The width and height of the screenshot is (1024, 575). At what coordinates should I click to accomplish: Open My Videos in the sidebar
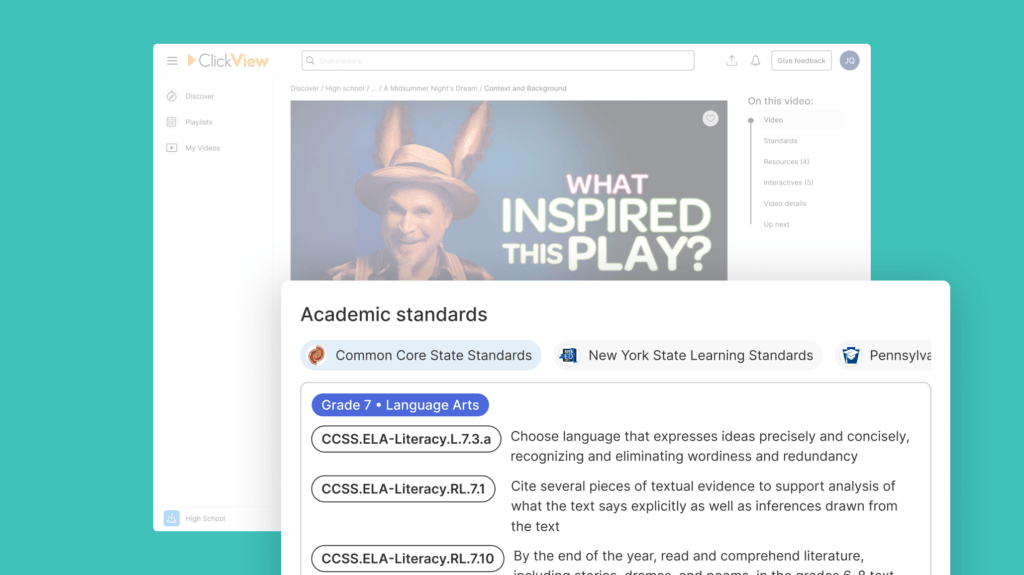(202, 148)
